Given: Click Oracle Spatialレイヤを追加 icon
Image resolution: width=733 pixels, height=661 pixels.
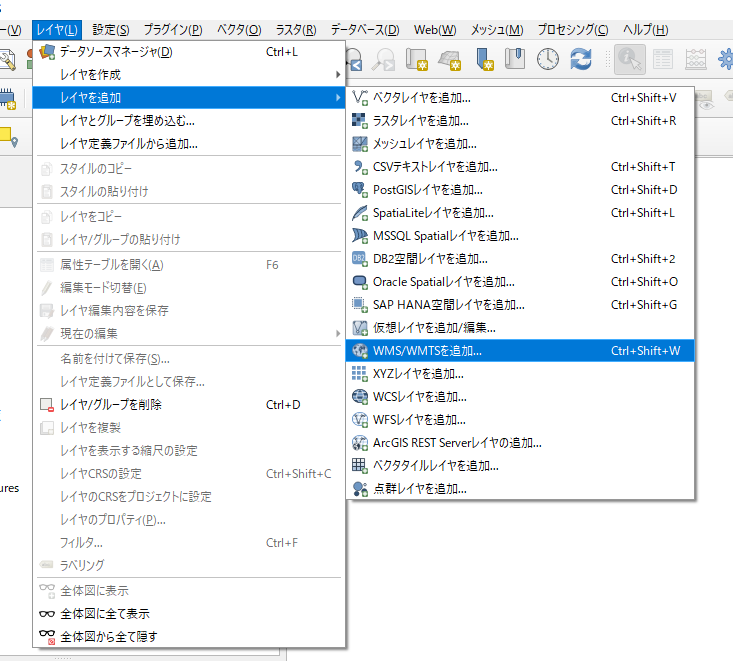Looking at the screenshot, I should coord(359,282).
